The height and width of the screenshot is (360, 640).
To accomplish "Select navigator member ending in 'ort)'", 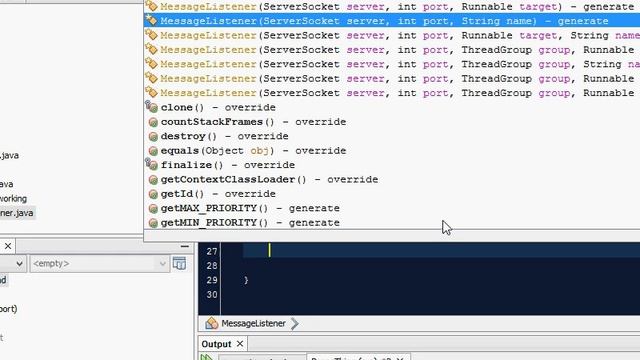I will 9,309.
